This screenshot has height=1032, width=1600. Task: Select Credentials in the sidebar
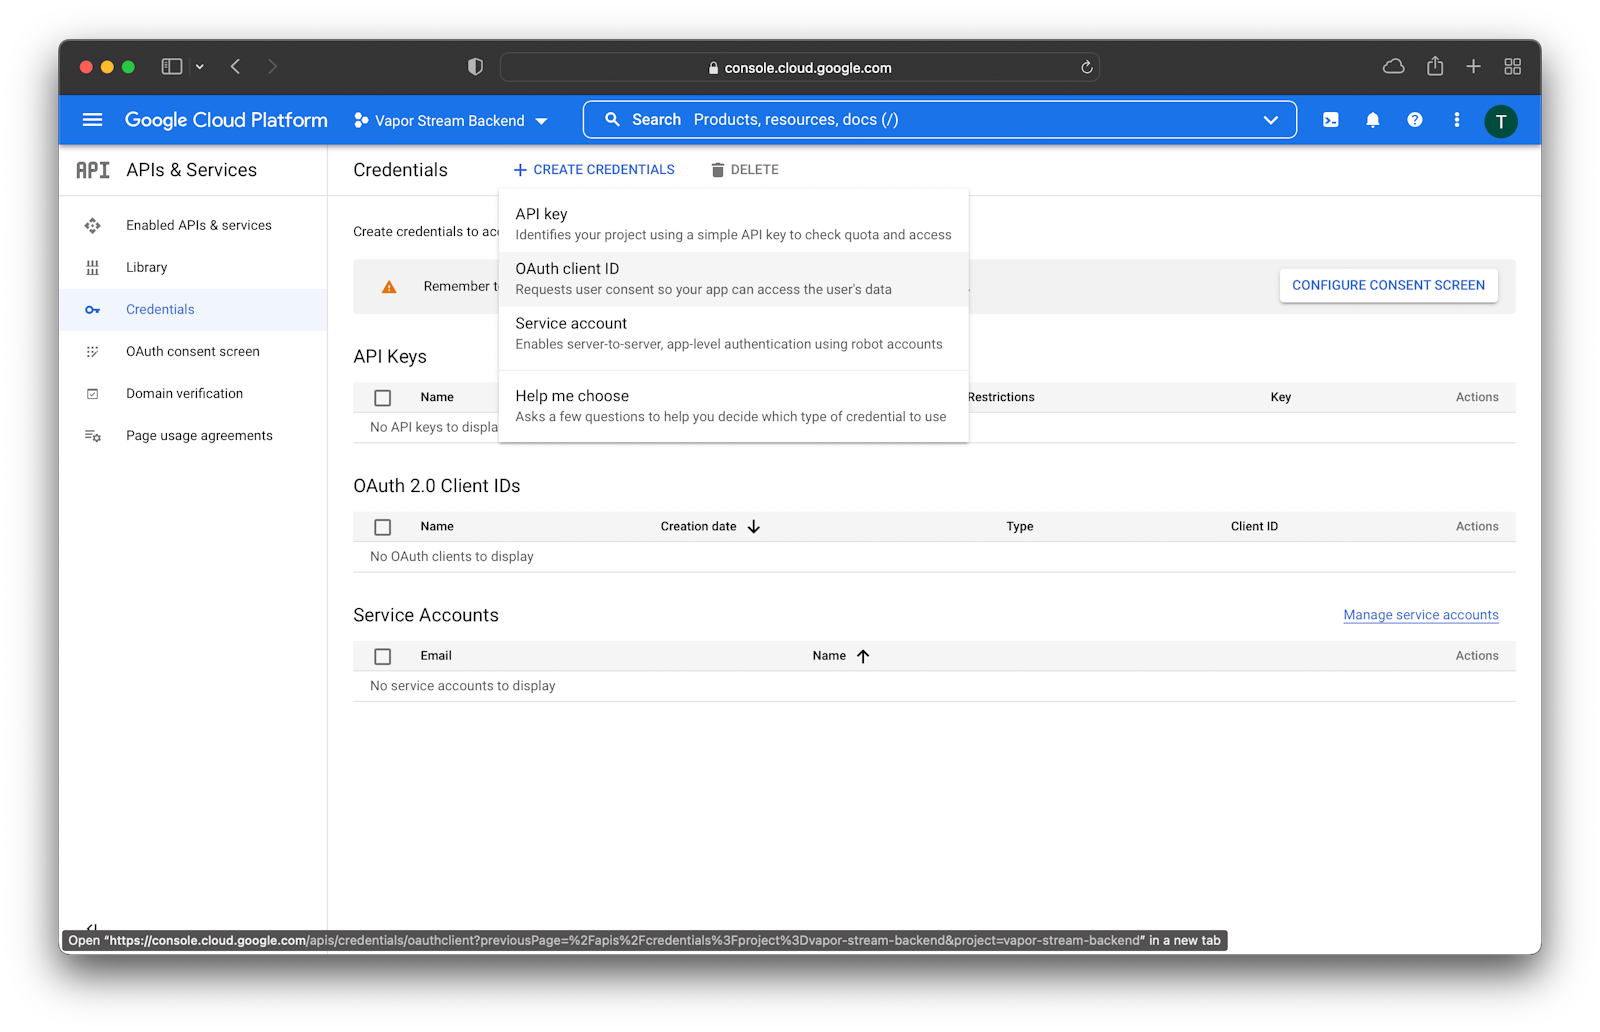[x=160, y=309]
